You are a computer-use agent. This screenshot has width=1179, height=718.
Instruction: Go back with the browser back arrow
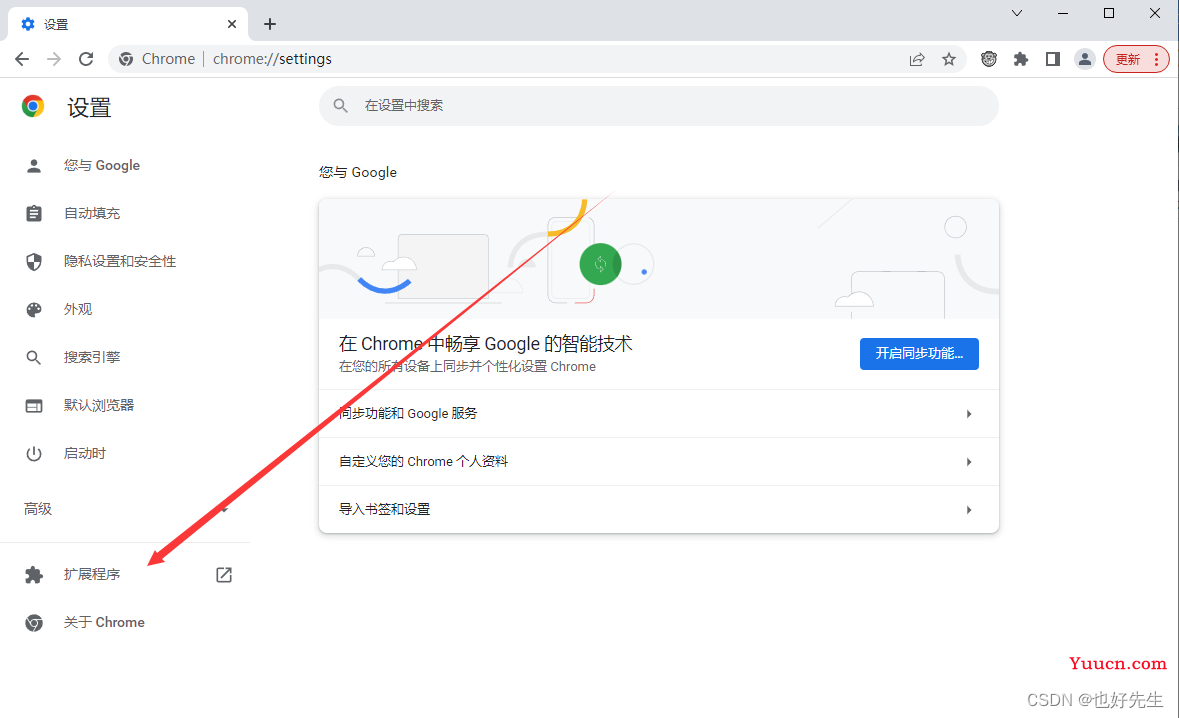tap(22, 59)
